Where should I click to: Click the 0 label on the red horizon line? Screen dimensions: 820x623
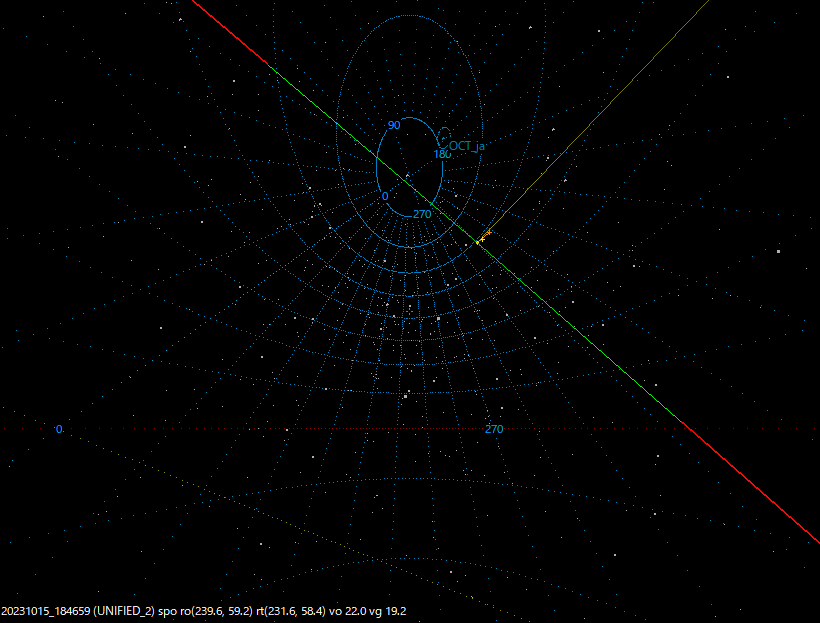click(59, 429)
